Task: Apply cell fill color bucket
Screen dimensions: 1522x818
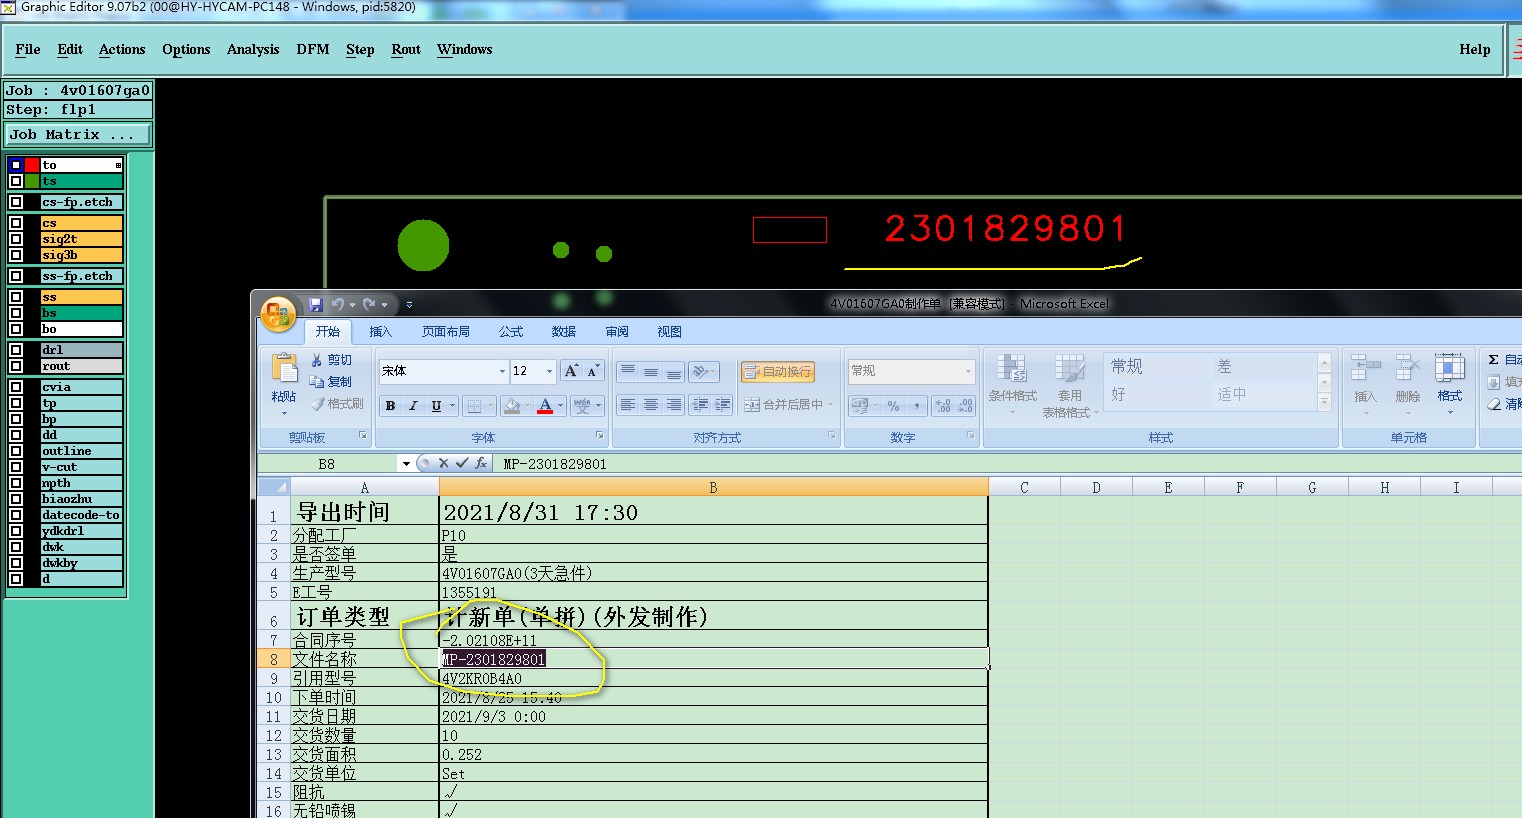Action: 512,406
